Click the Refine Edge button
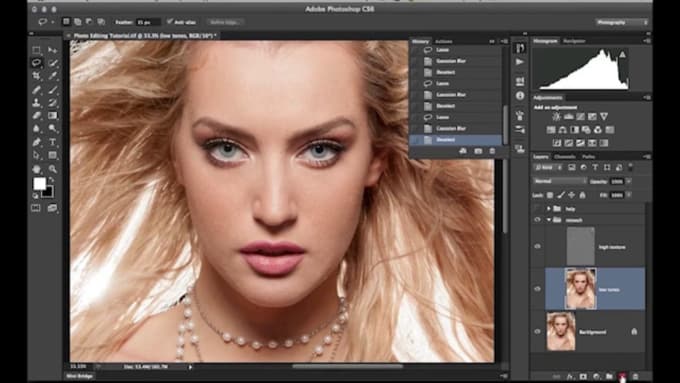 tap(225, 22)
